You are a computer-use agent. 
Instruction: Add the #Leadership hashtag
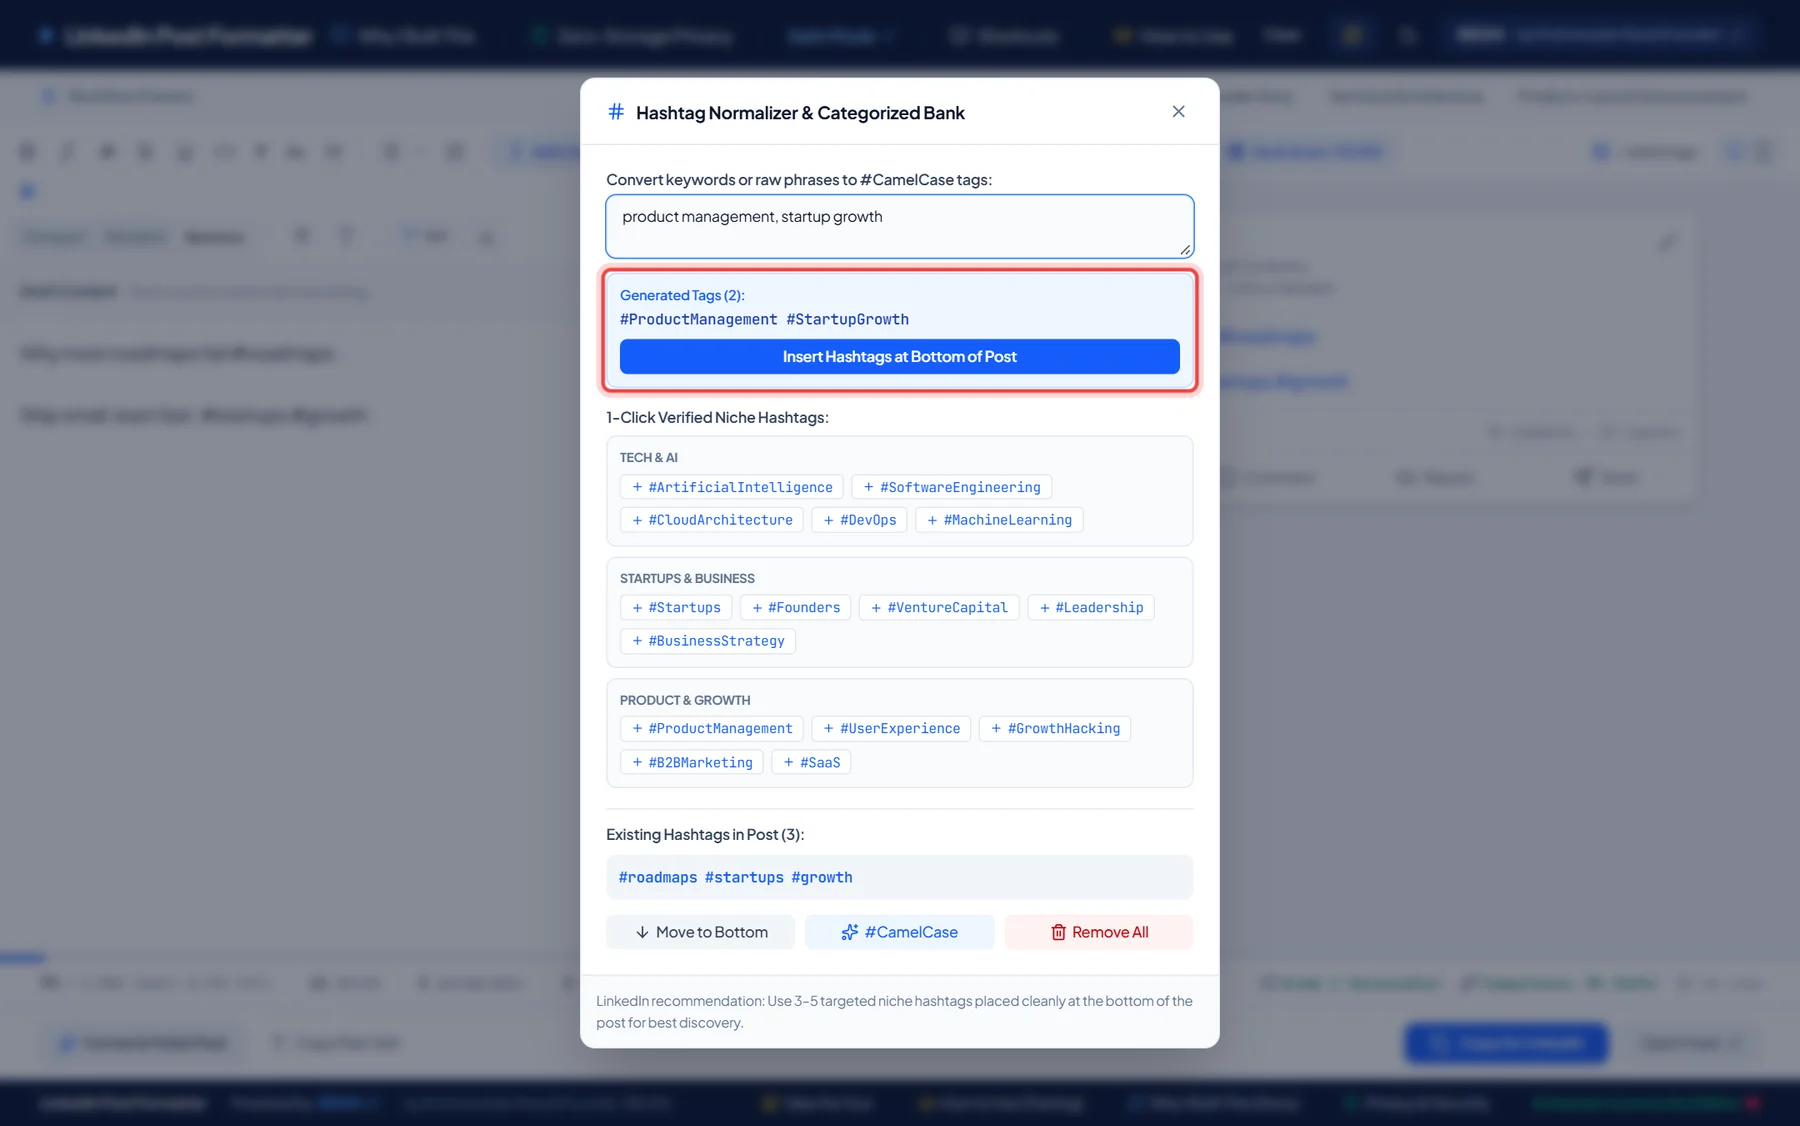click(x=1091, y=608)
